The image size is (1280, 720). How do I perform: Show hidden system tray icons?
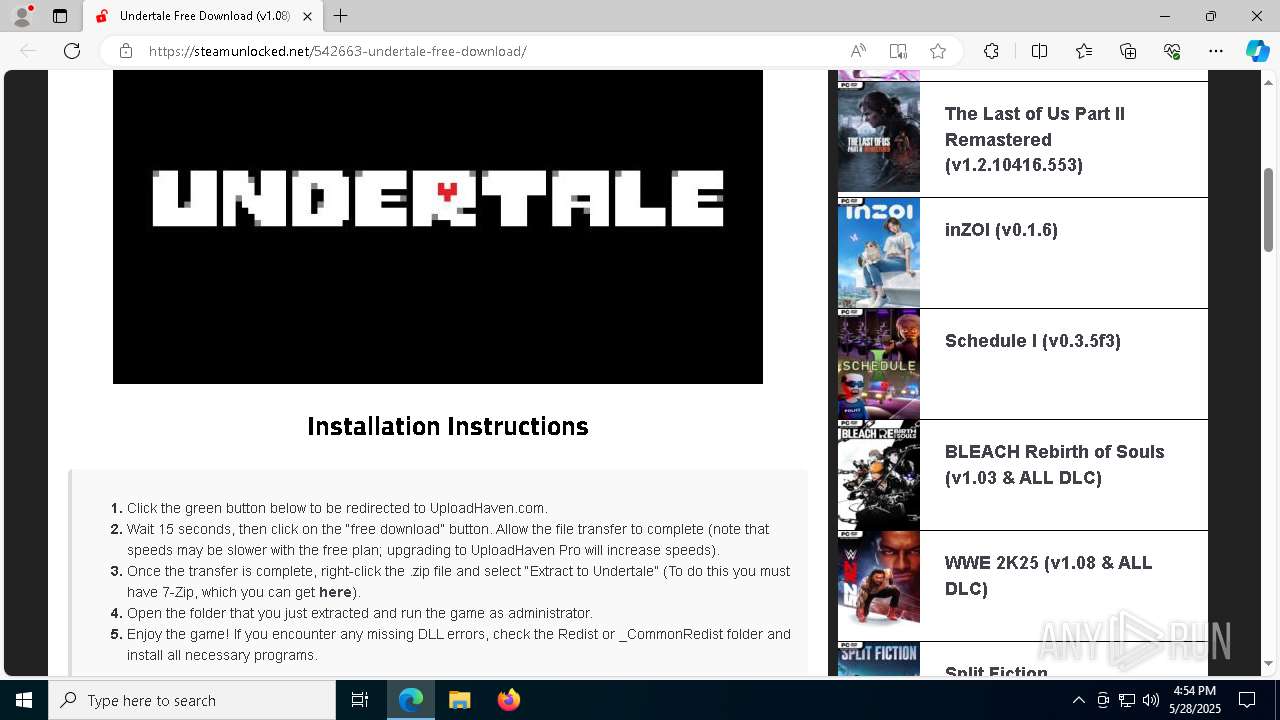1078,700
